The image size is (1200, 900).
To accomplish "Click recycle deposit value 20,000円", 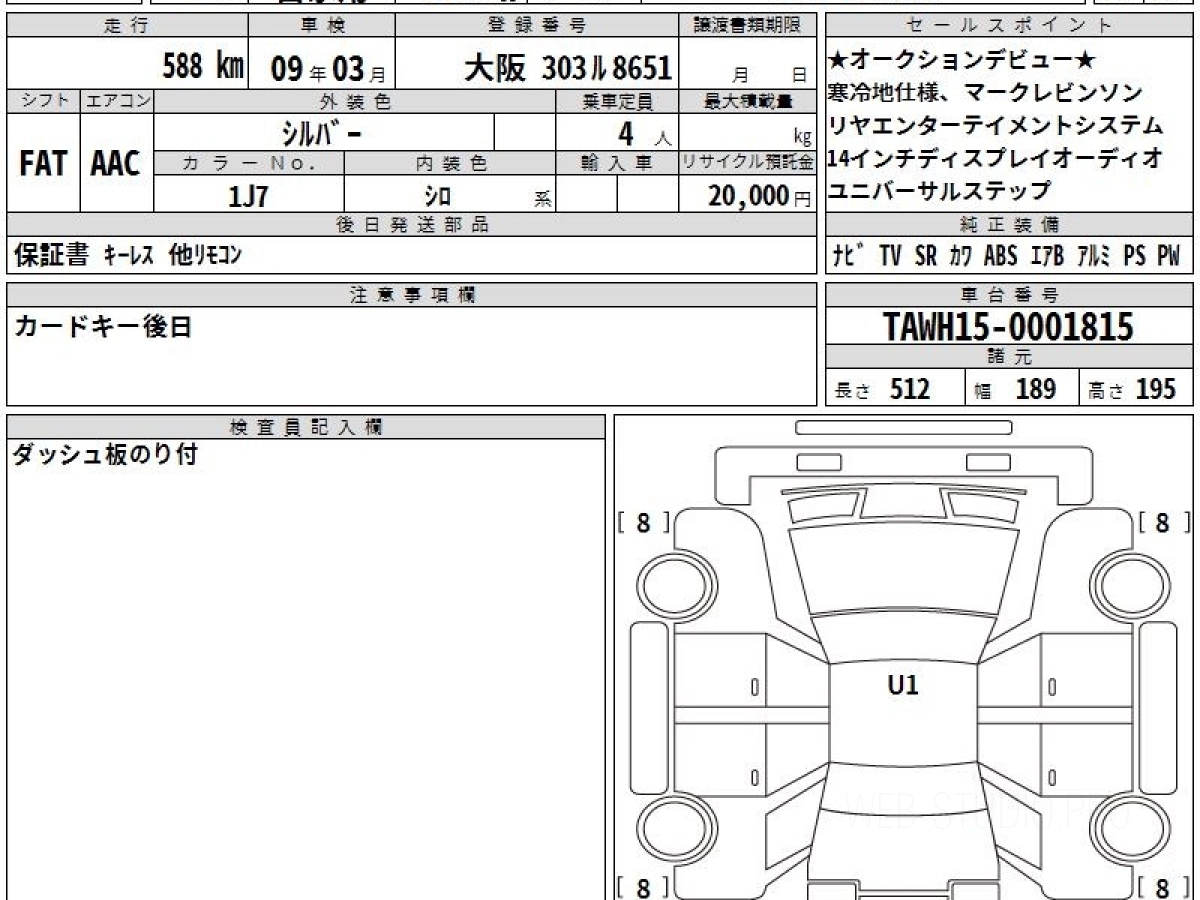I will click(760, 196).
